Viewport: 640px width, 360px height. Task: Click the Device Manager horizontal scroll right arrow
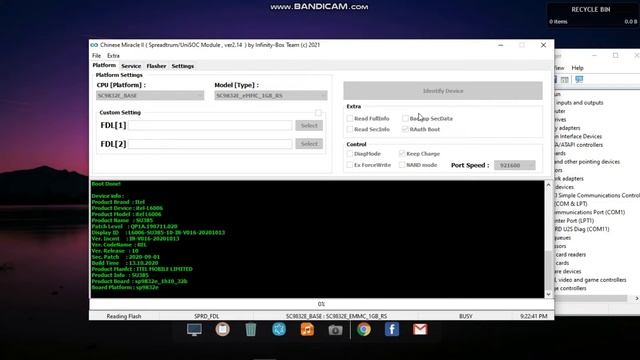636,299
